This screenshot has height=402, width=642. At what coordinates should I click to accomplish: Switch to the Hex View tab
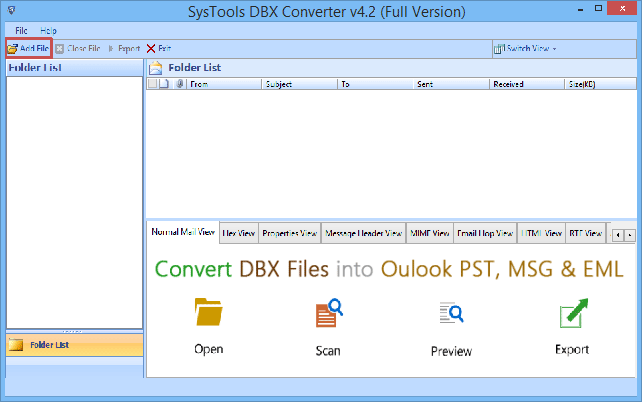(x=239, y=233)
